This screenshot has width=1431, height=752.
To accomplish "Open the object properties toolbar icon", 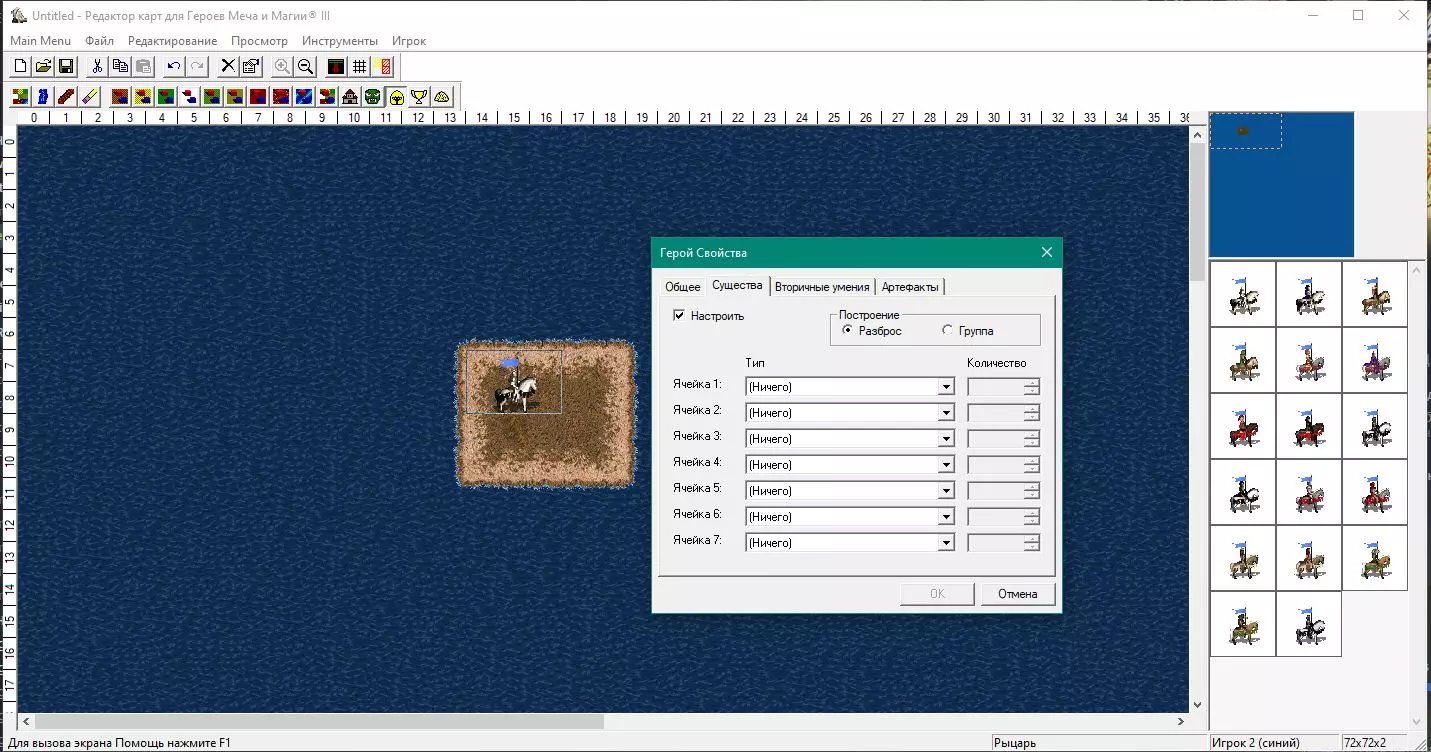I will point(251,67).
